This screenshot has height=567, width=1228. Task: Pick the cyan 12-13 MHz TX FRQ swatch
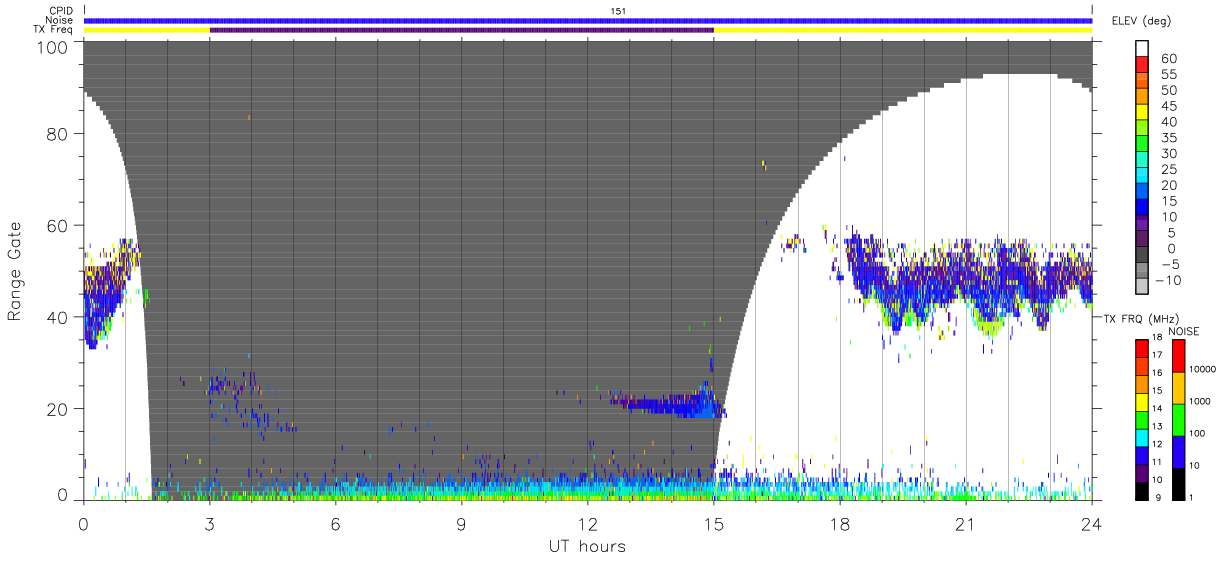pos(1141,437)
